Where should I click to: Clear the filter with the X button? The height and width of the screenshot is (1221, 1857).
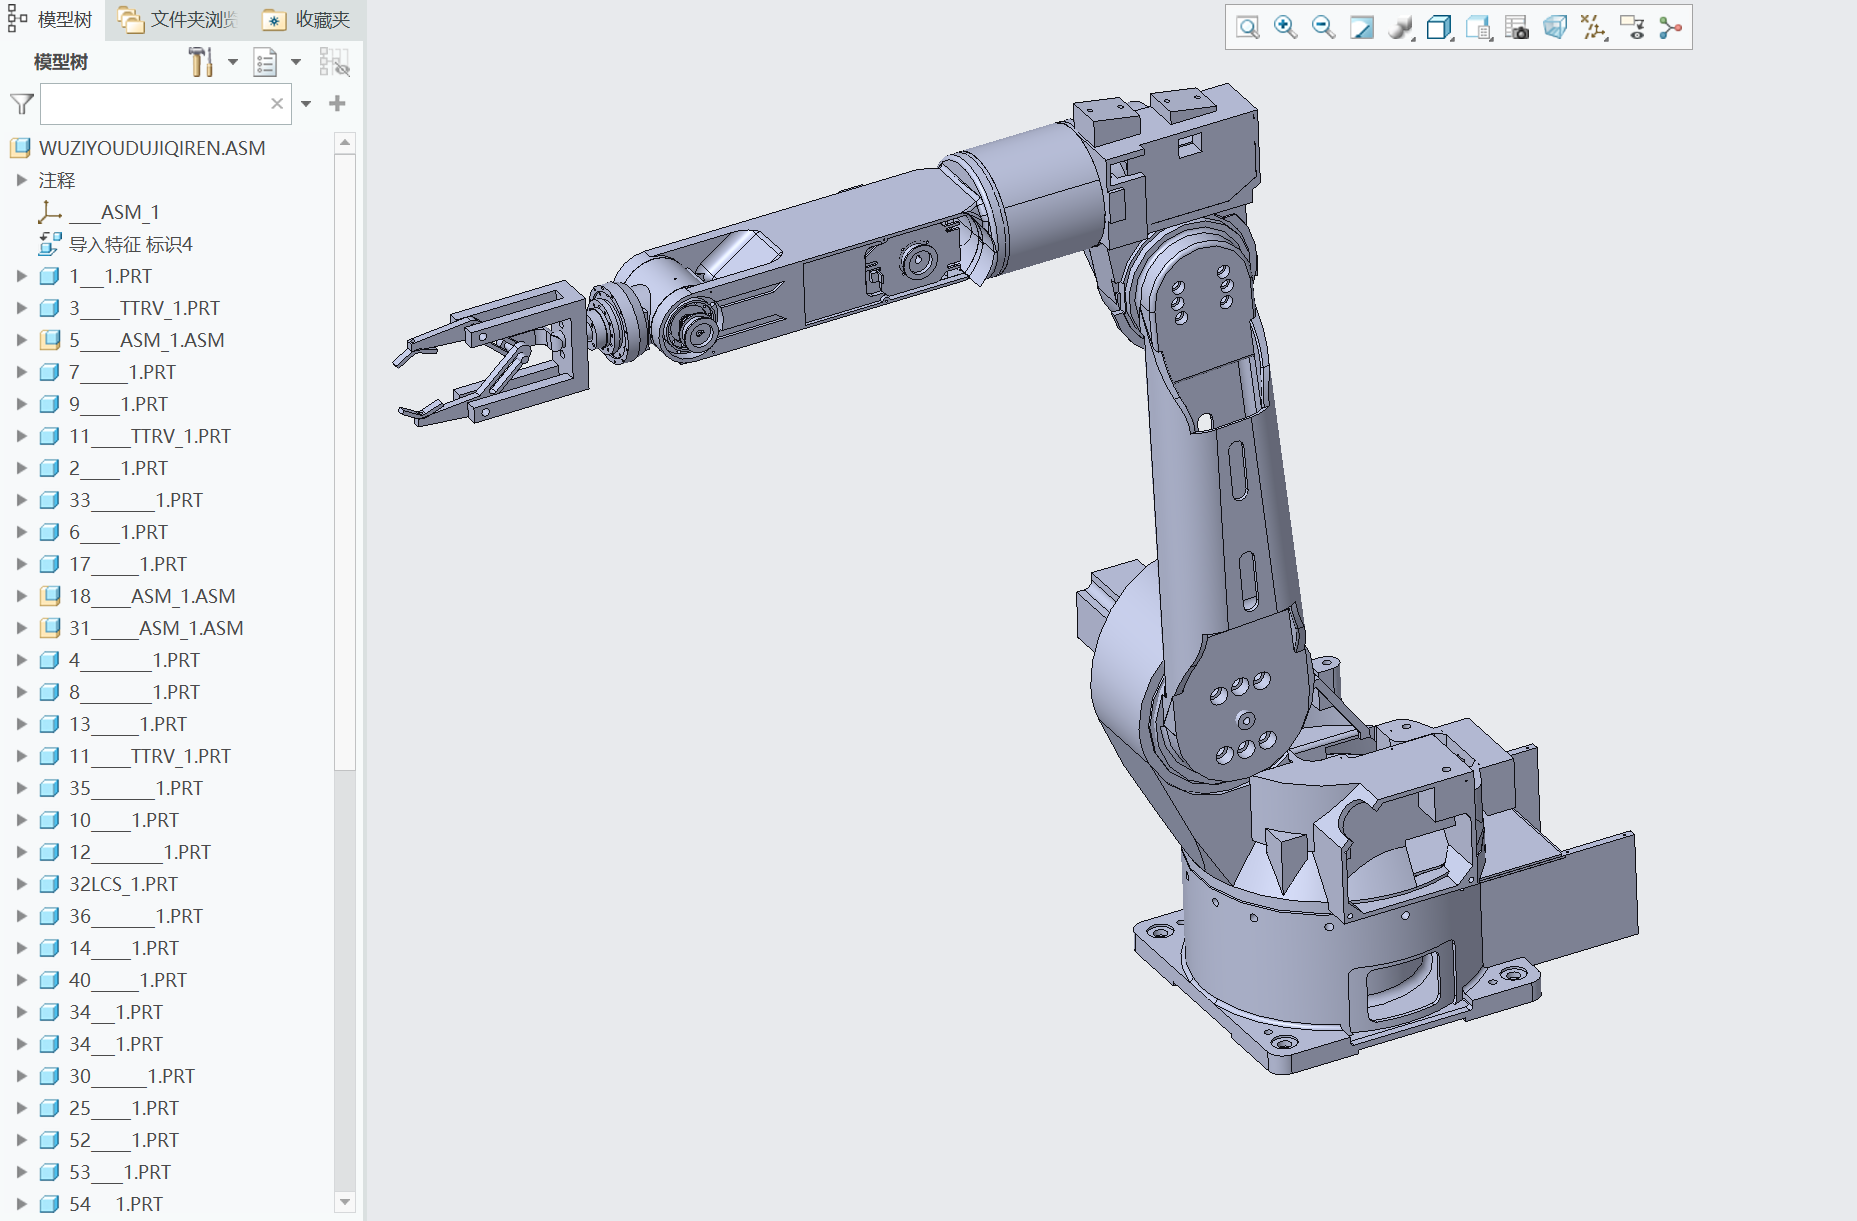click(x=277, y=104)
